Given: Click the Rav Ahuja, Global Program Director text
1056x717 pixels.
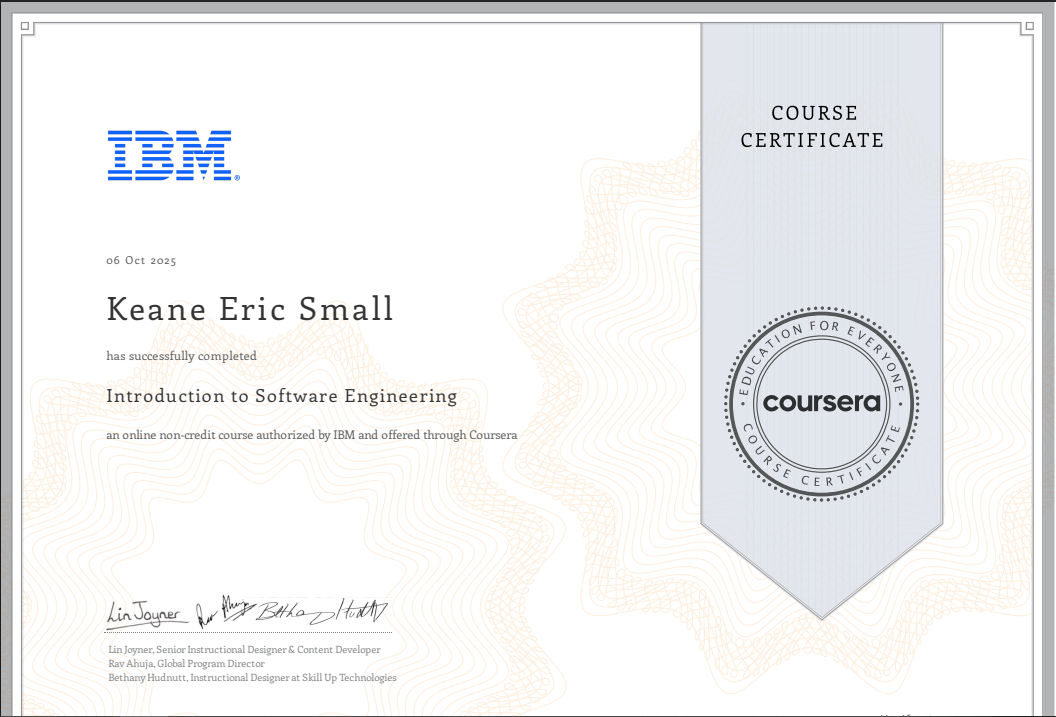Looking at the screenshot, I should [x=185, y=663].
